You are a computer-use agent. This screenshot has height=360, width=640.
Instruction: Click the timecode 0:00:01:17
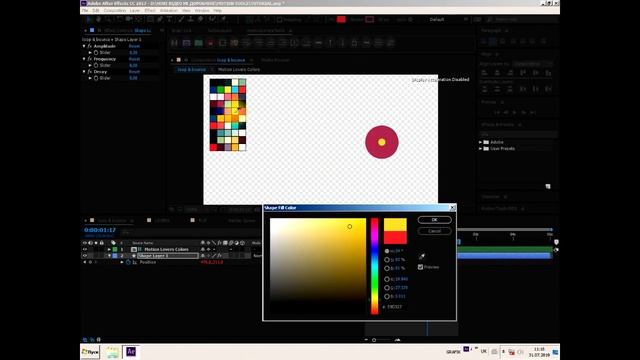[100, 230]
